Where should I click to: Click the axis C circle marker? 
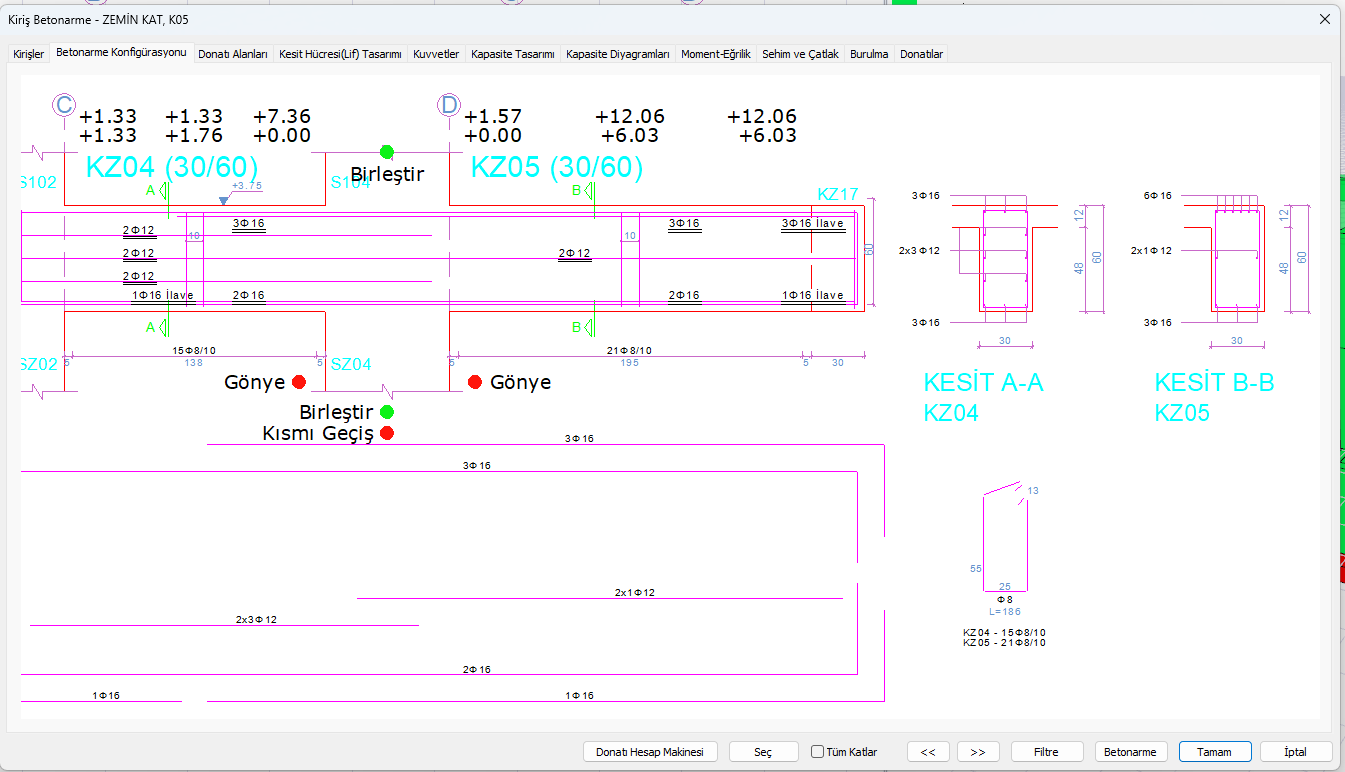point(64,105)
